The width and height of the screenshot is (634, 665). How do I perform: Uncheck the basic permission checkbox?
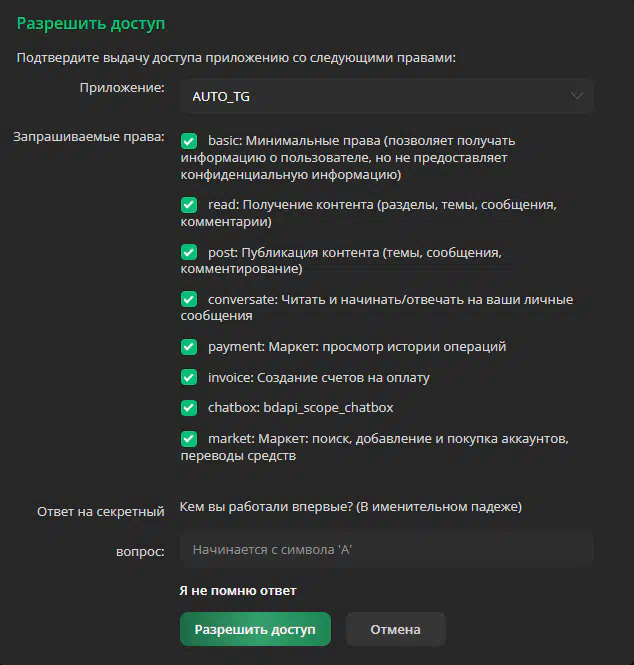tap(189, 141)
